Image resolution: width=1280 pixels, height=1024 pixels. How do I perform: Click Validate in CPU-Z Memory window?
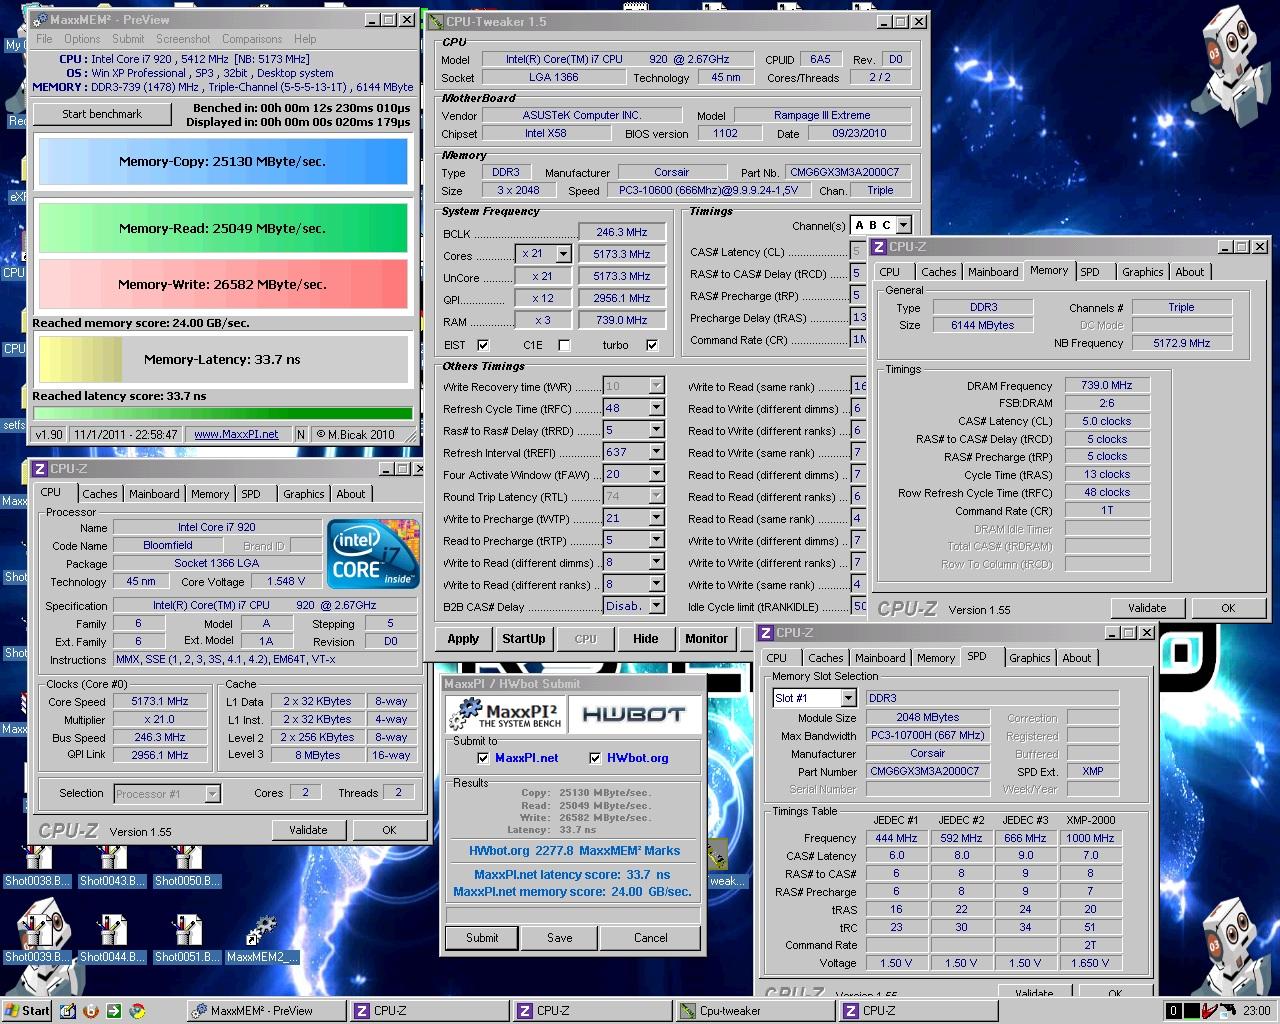(x=1147, y=608)
